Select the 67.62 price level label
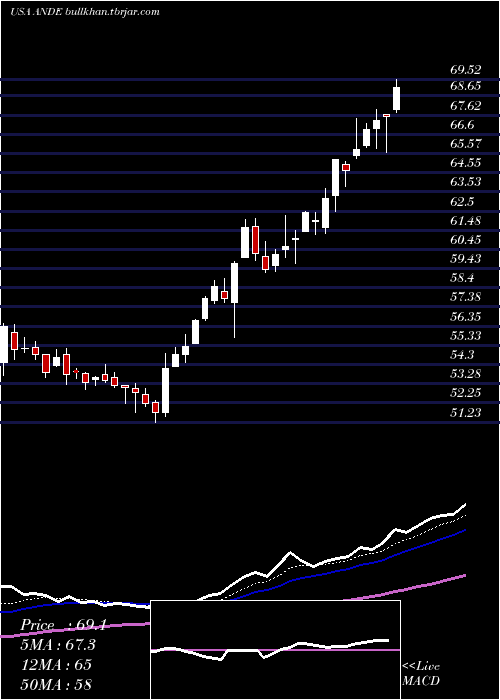The image size is (500, 700). click(466, 106)
